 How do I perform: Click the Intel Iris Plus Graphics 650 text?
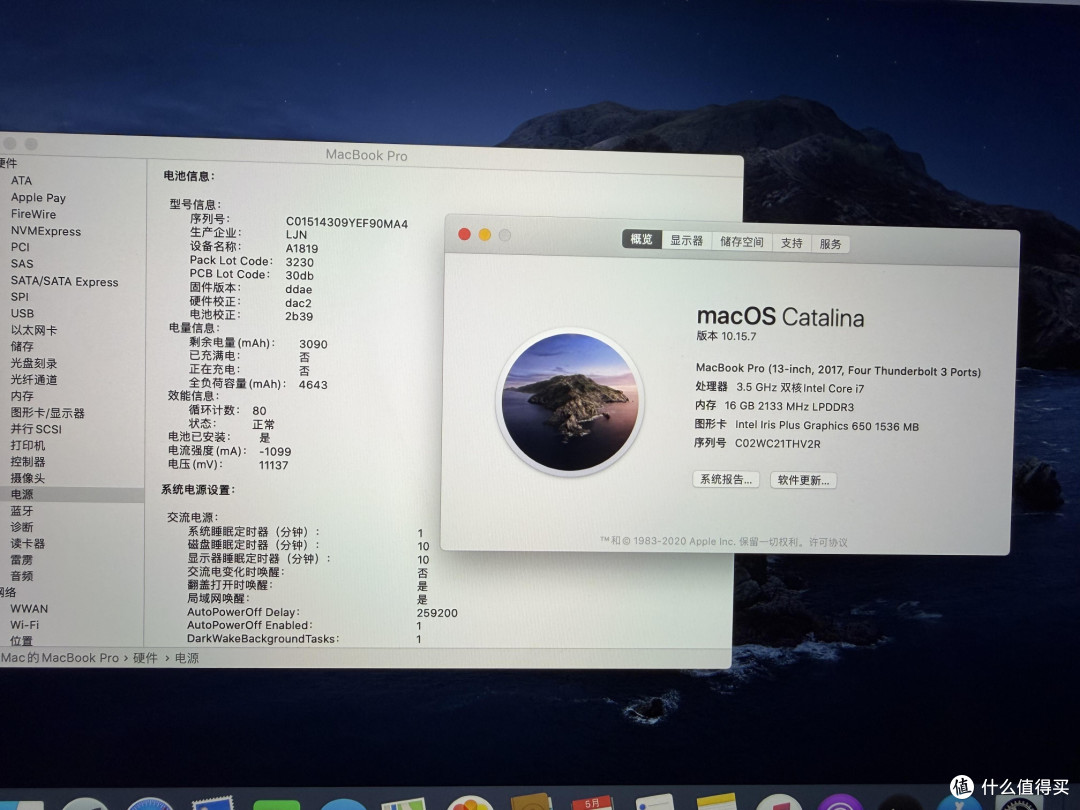(x=803, y=426)
